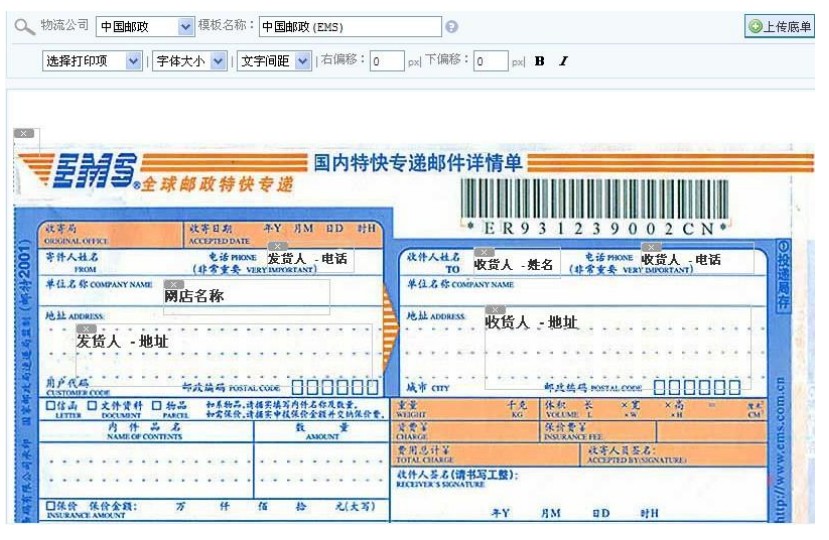Open the 选择打印项 dropdown
Viewport: 829px width, 540px height.
(92, 61)
